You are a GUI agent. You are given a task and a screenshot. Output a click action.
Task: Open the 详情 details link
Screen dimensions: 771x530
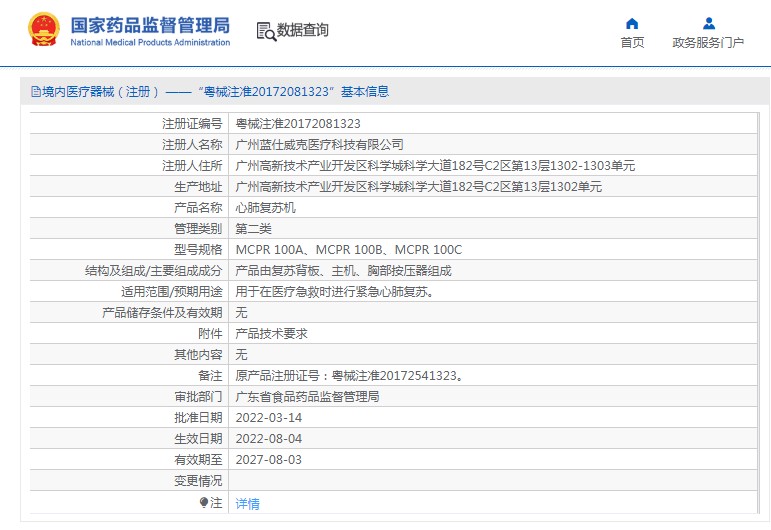[x=247, y=503]
